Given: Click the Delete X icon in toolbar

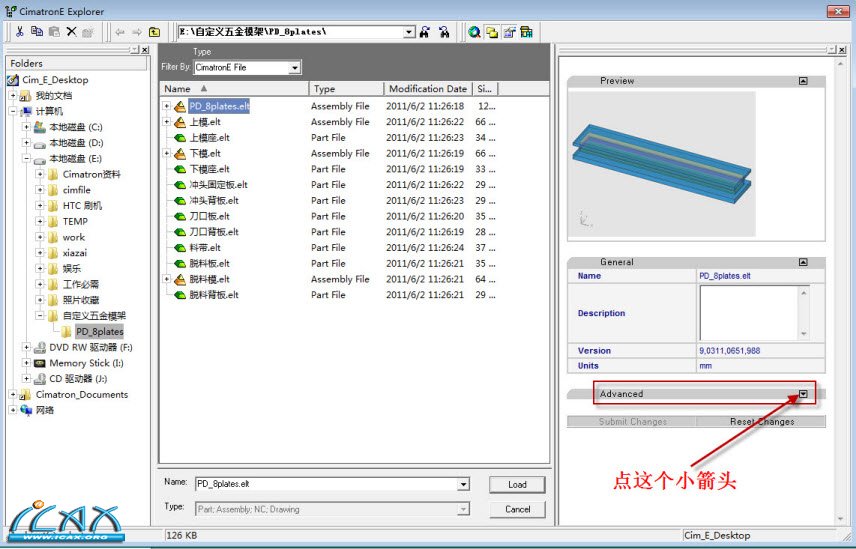Looking at the screenshot, I should point(71,32).
